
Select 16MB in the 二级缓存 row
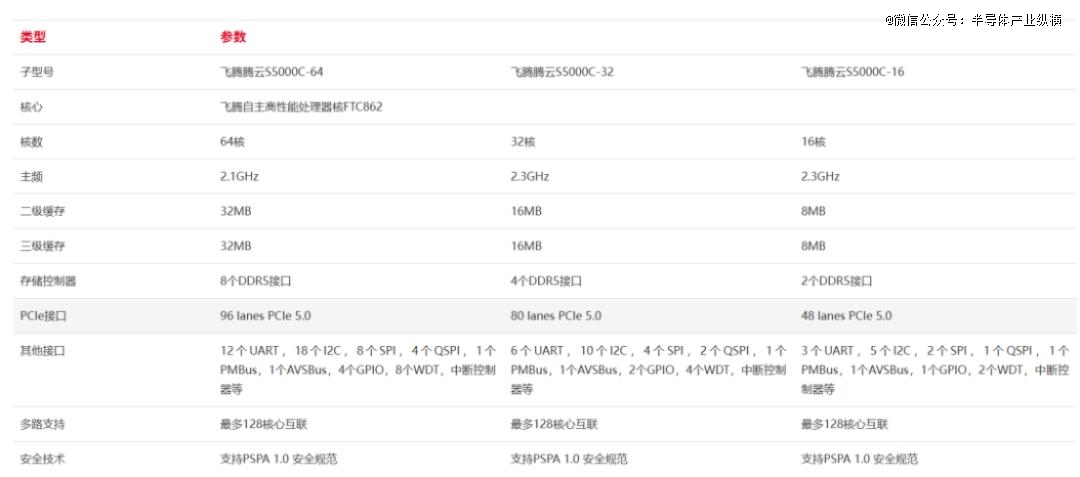(526, 211)
